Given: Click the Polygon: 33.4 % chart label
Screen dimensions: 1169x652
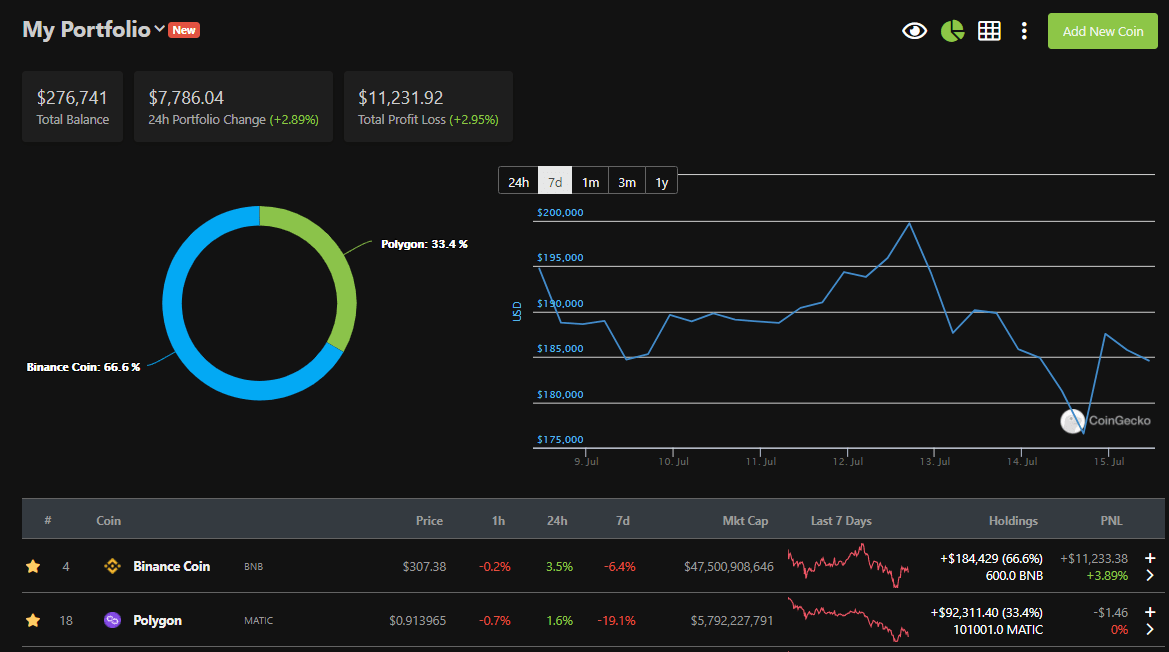Looking at the screenshot, I should [424, 244].
